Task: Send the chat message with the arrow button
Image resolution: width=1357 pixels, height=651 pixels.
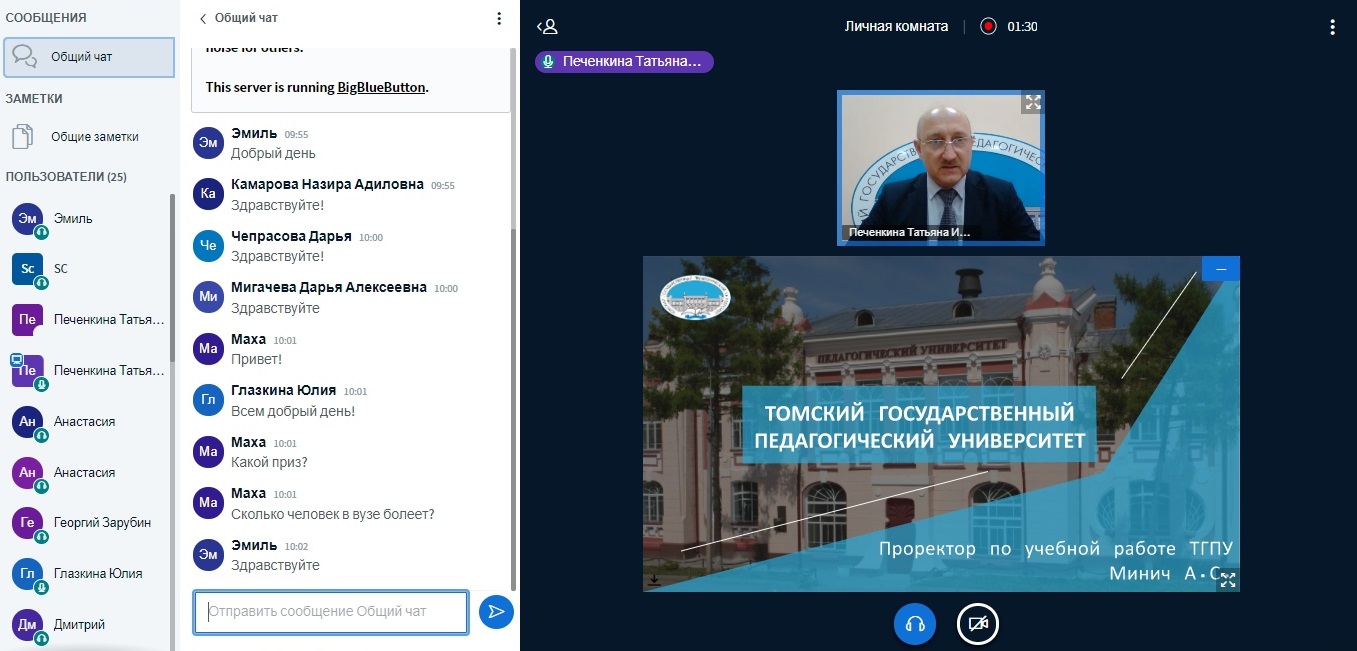Action: click(496, 612)
